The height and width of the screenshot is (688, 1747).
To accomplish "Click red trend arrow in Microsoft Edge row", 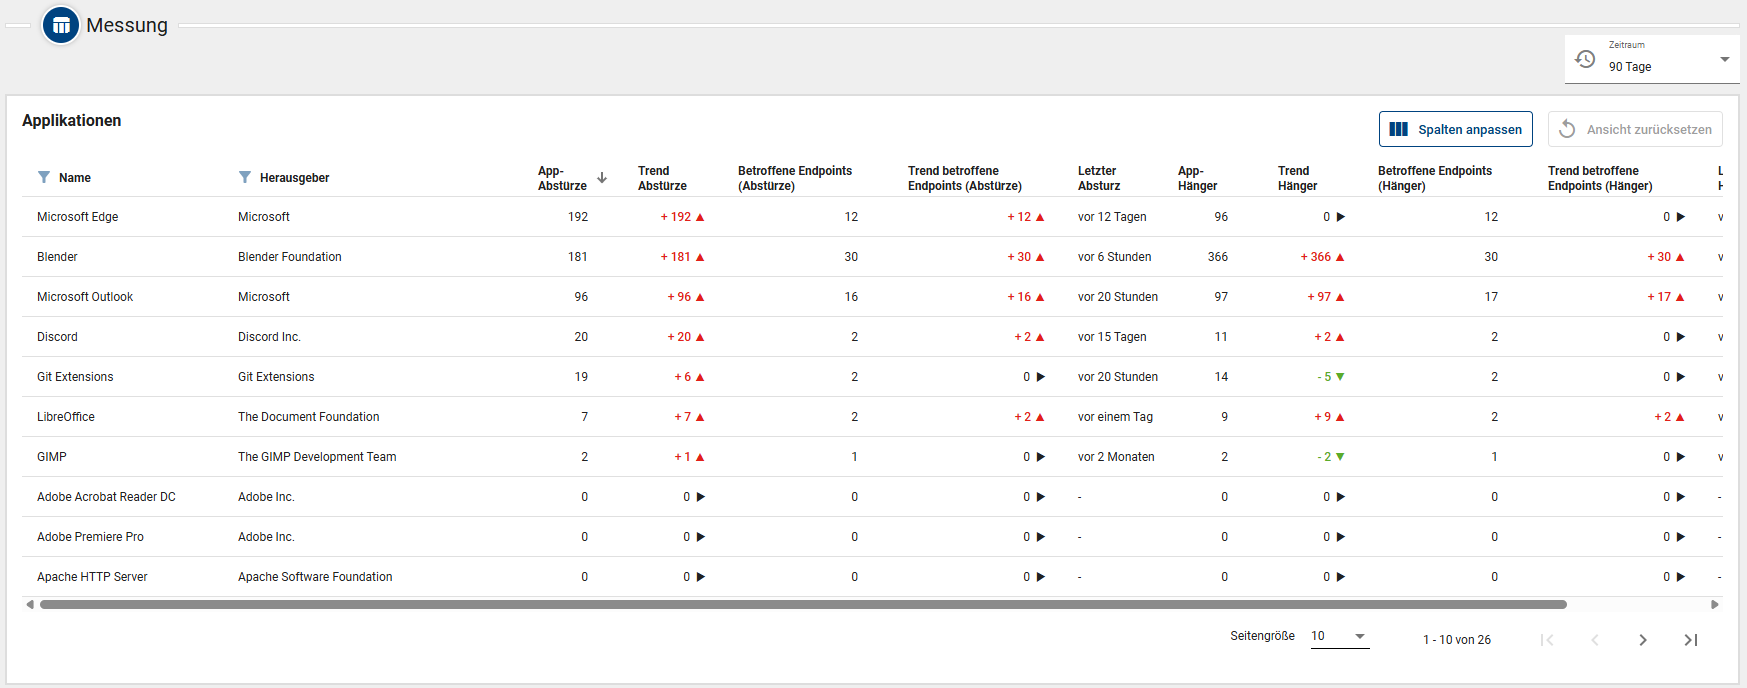I will point(700,217).
